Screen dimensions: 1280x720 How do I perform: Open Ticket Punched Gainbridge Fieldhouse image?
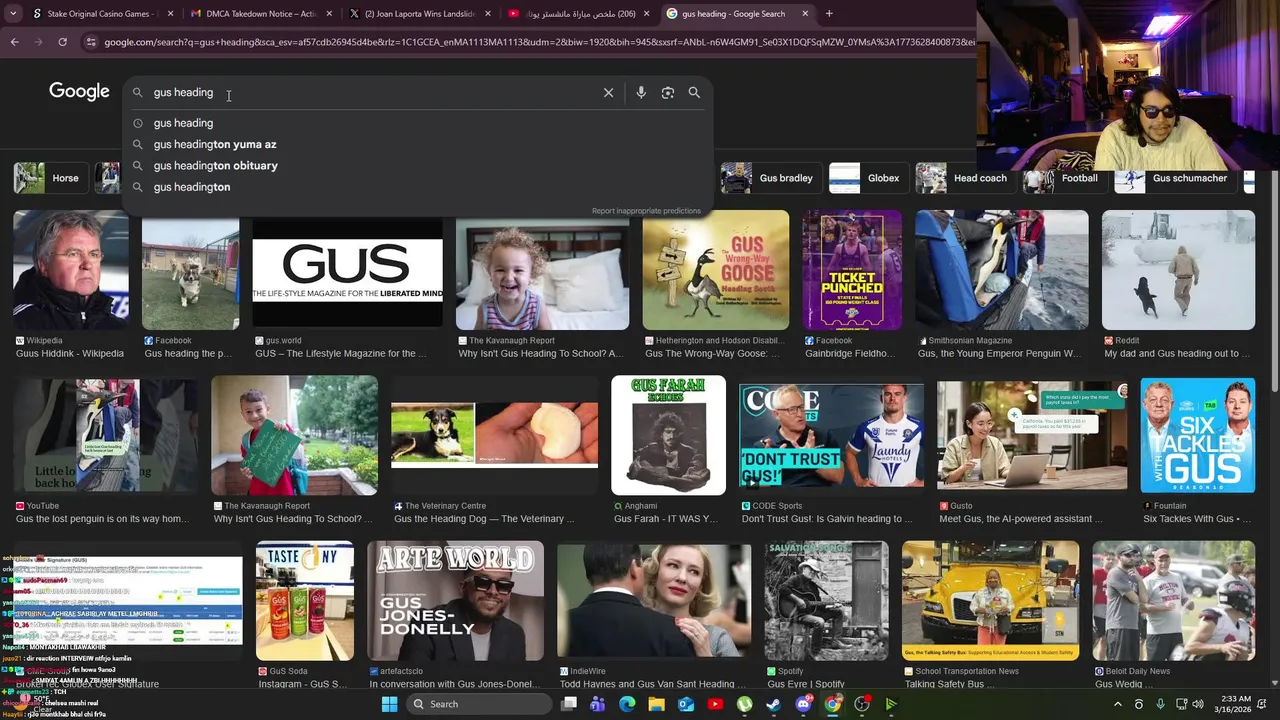tap(852, 270)
